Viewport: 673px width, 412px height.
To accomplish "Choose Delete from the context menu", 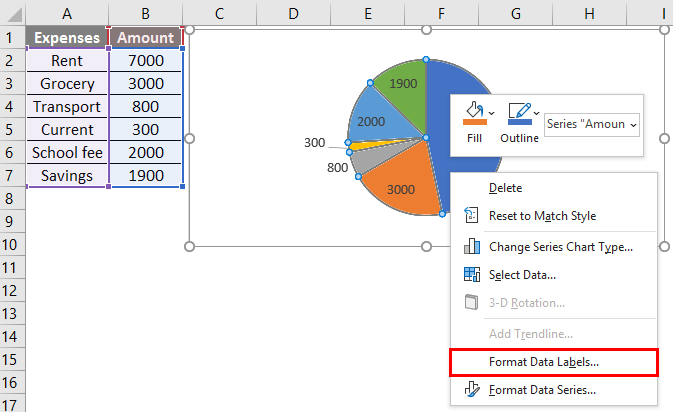I will pyautogui.click(x=505, y=188).
